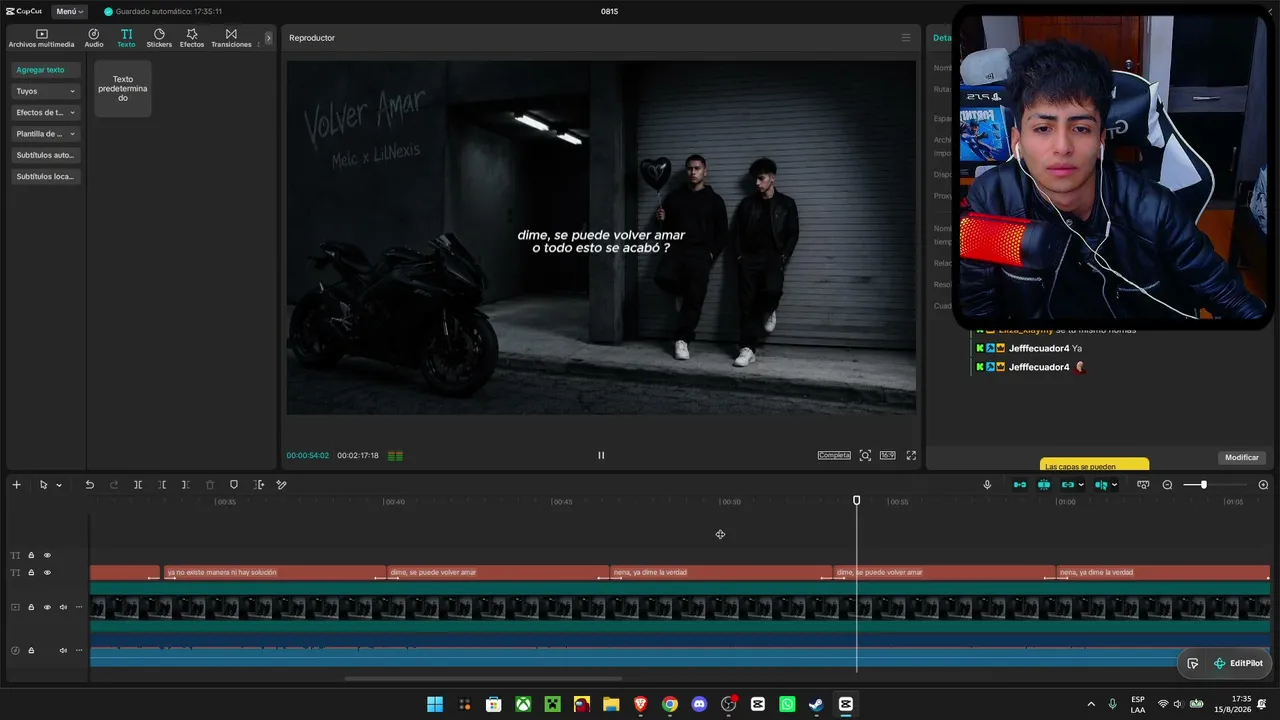Toggle clip linkage button
This screenshot has width=1280, height=720.
click(x=1068, y=485)
